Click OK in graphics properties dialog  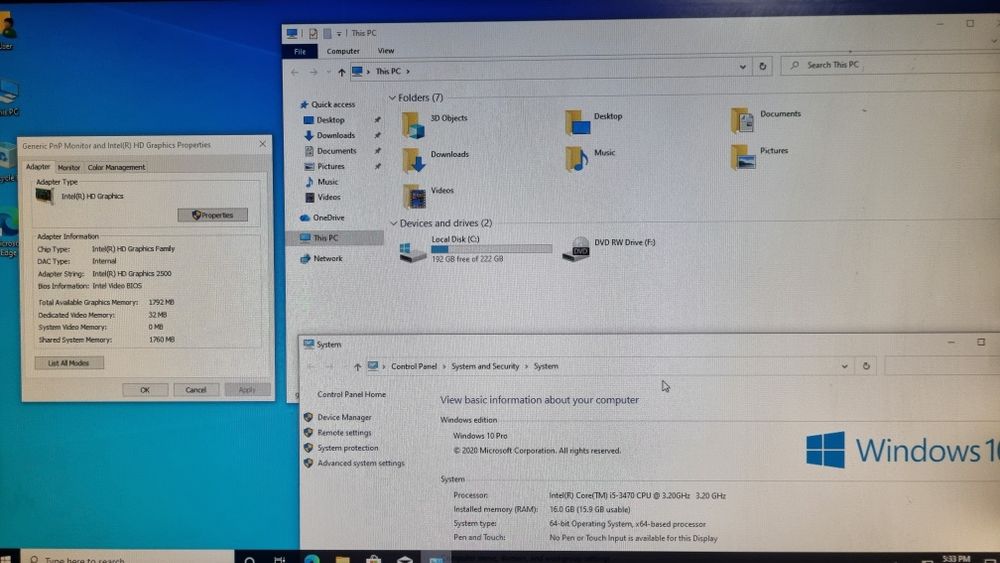coord(145,390)
